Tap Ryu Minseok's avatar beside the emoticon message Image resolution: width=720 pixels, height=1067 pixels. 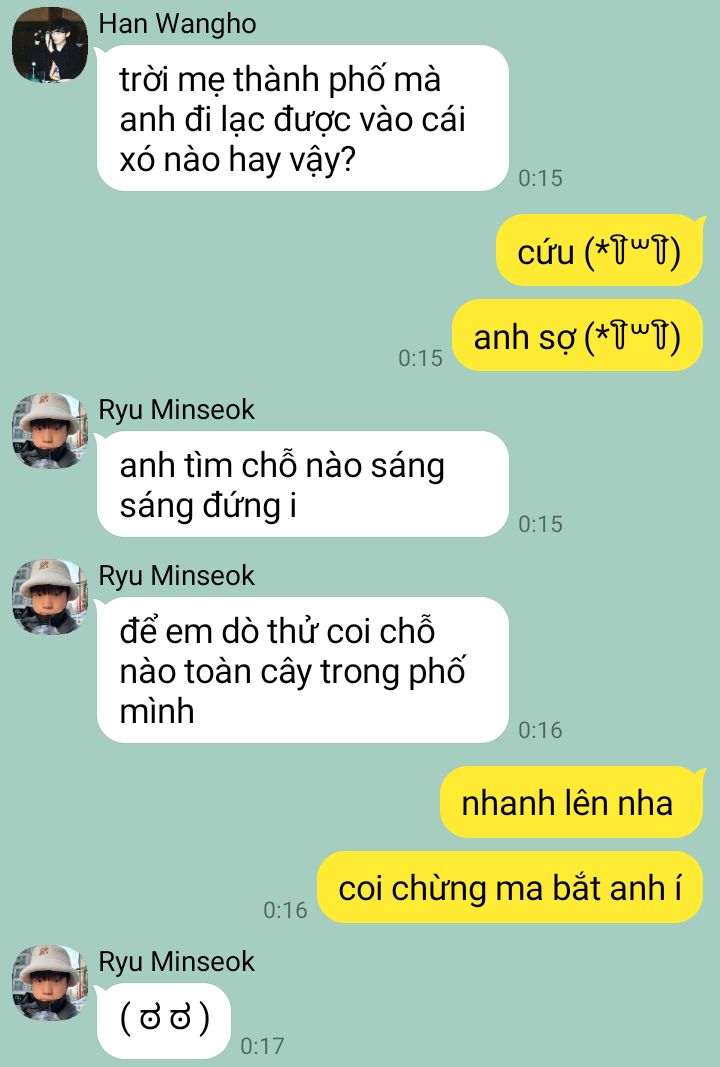click(50, 983)
